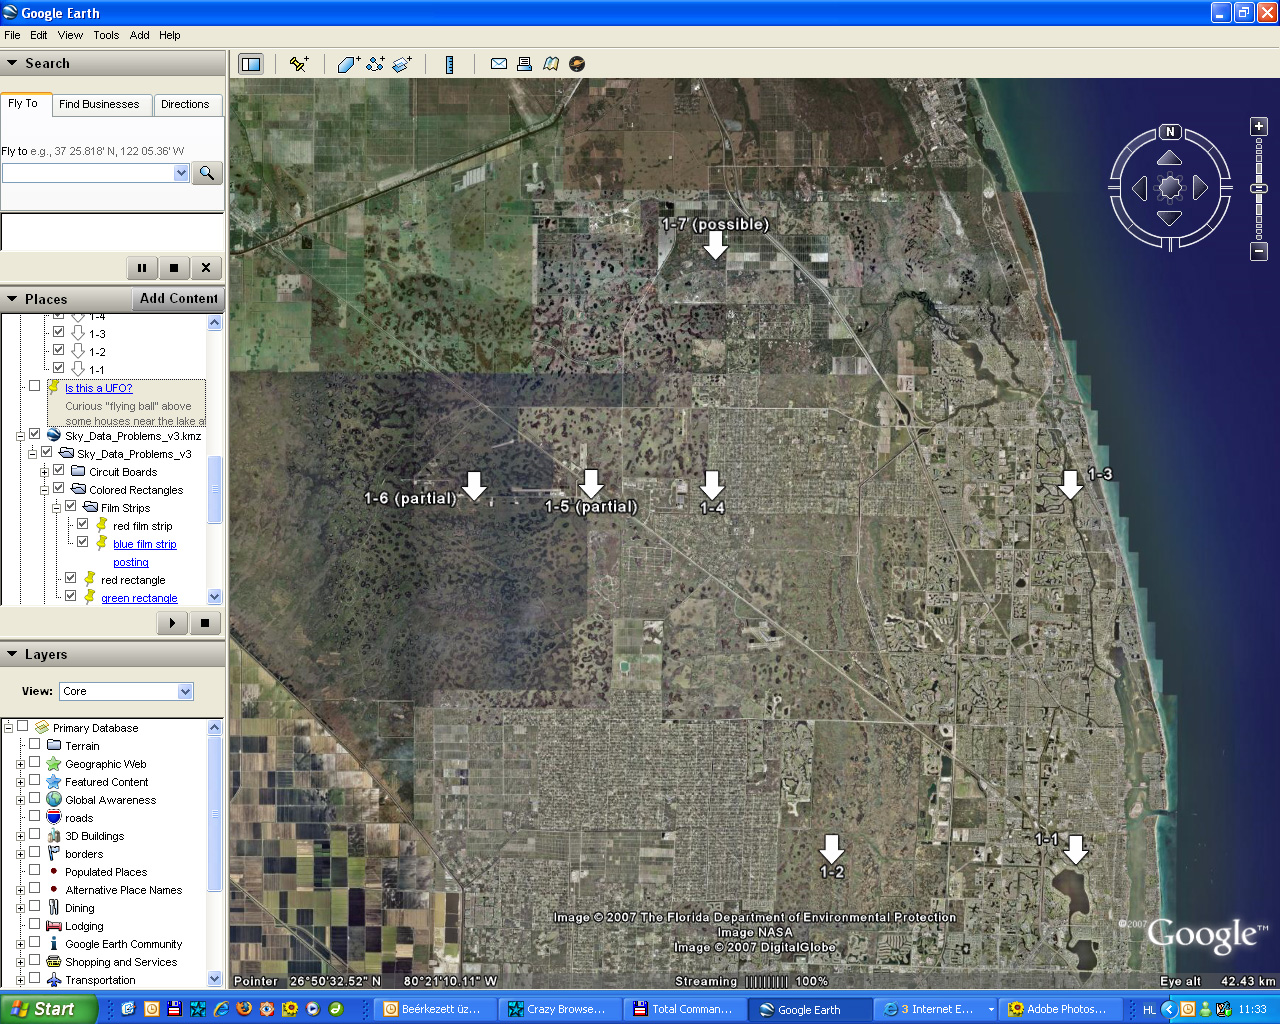Click the 1-4 arrow placemark on map
Viewport: 1280px width, 1024px height.
[x=712, y=485]
